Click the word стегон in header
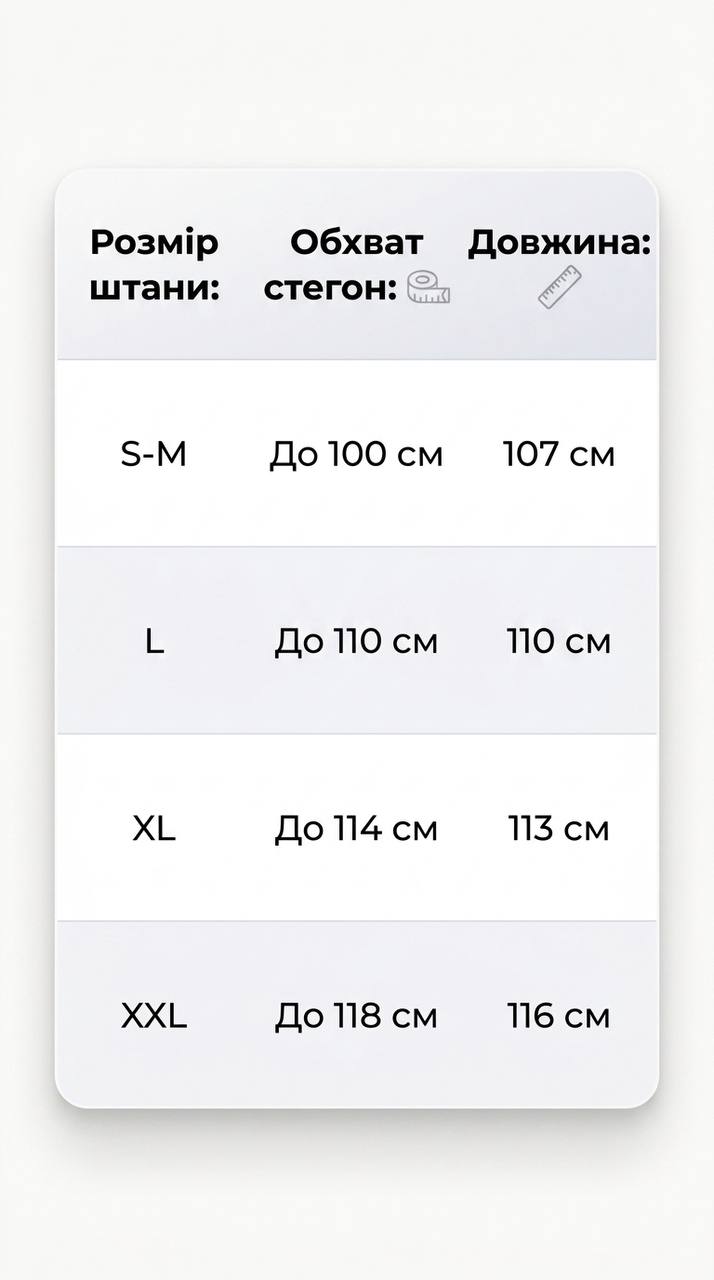This screenshot has height=1280, width=714. [x=331, y=289]
